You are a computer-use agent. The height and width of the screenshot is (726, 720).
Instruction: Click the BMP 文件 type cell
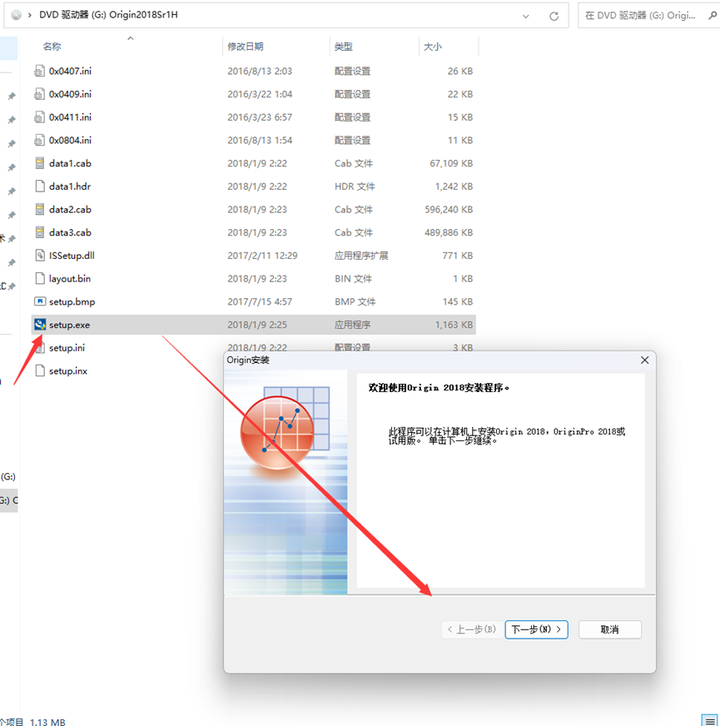(x=355, y=302)
